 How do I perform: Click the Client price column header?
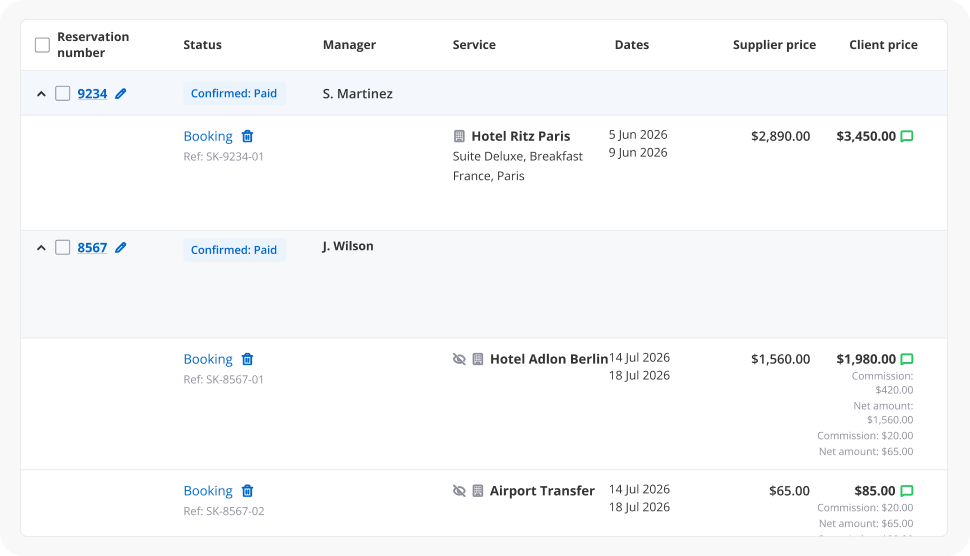[x=883, y=45]
